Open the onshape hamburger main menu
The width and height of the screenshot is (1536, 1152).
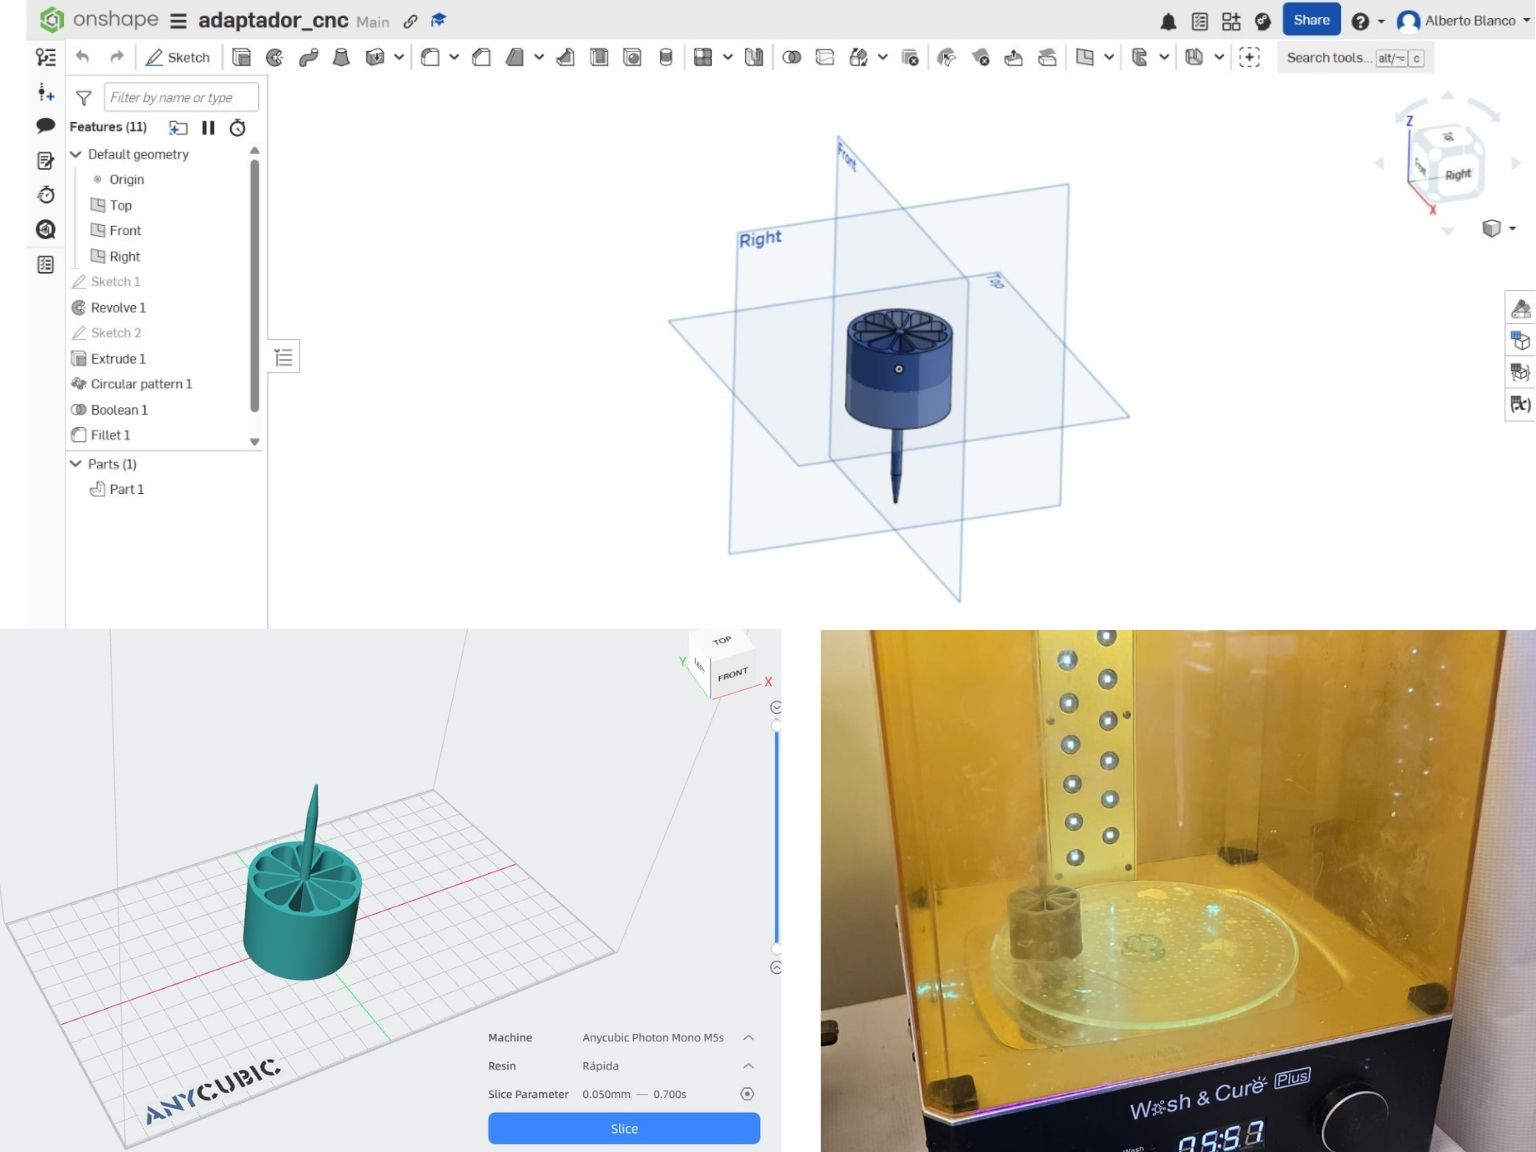tap(178, 21)
